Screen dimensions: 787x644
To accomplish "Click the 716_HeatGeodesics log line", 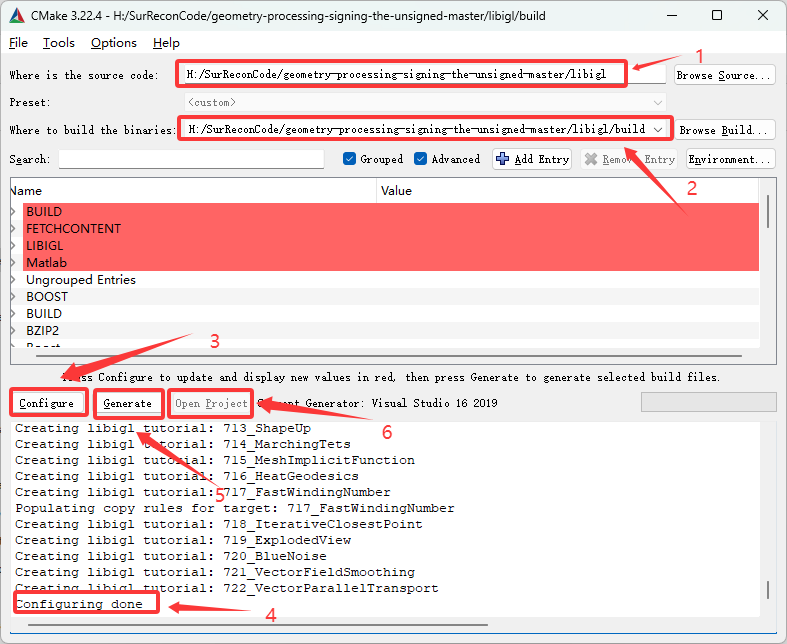I will (x=187, y=476).
